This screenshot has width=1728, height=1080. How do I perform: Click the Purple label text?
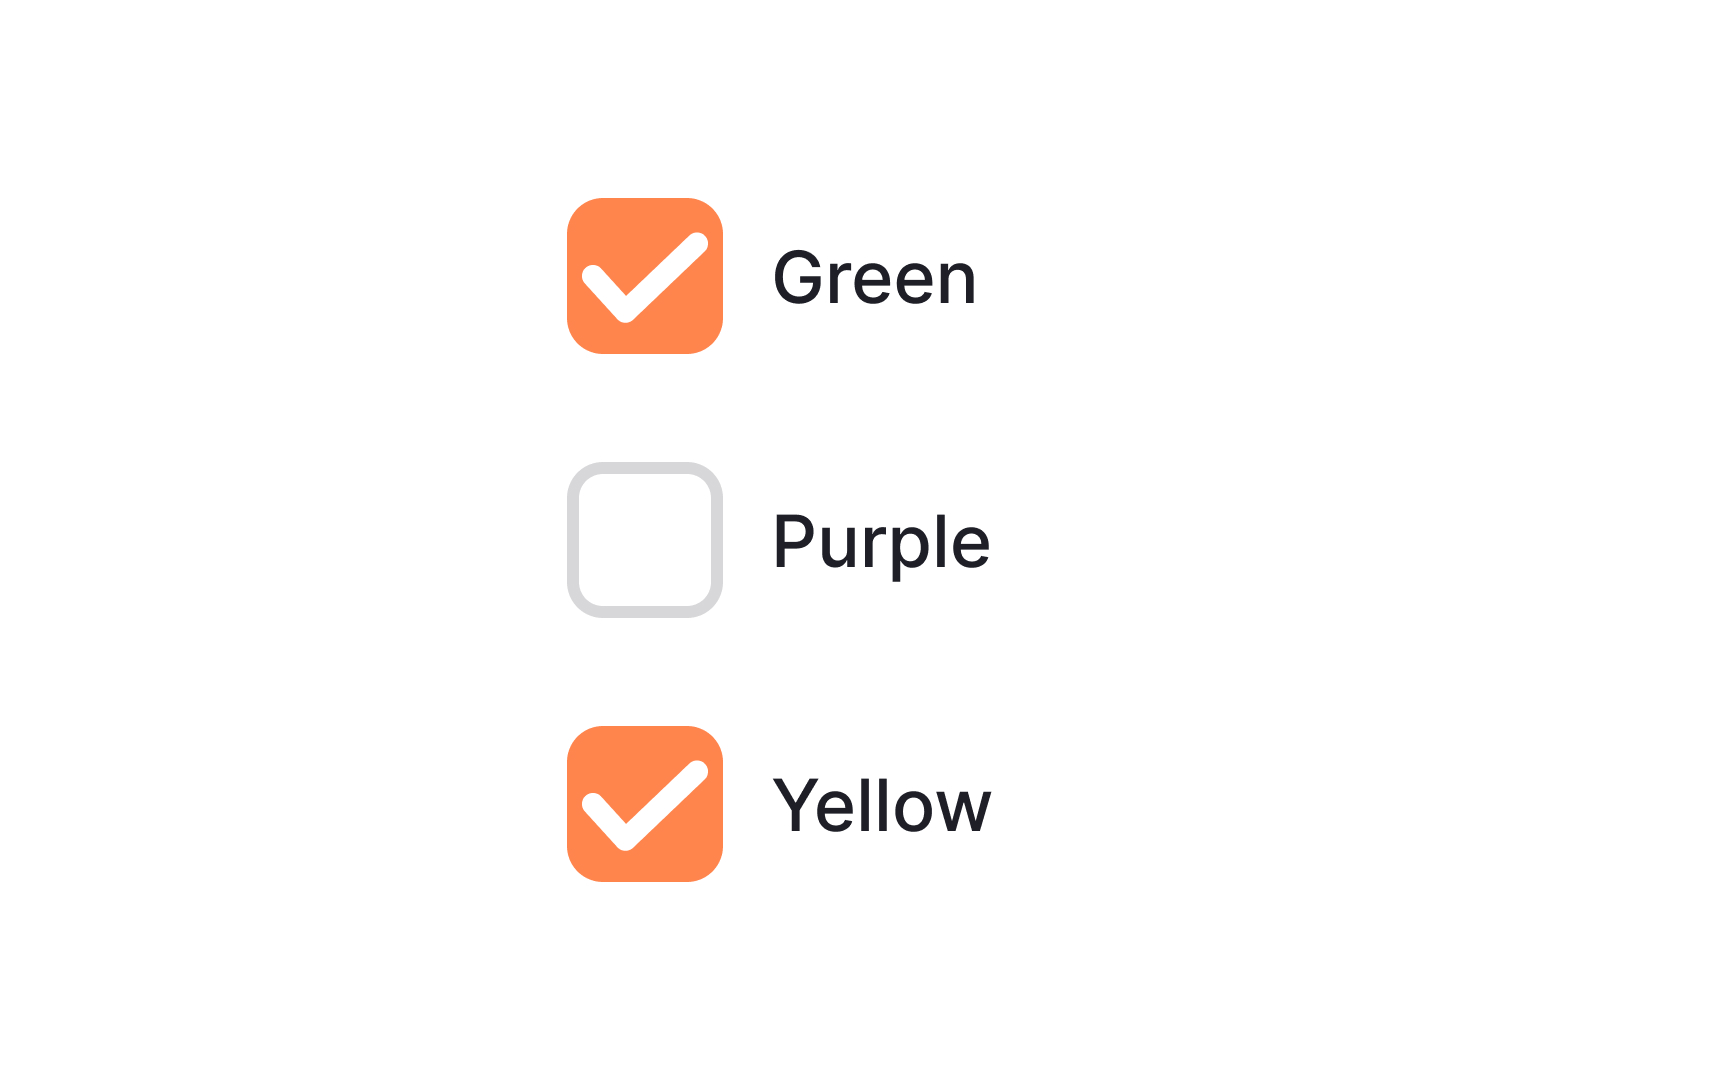(880, 541)
